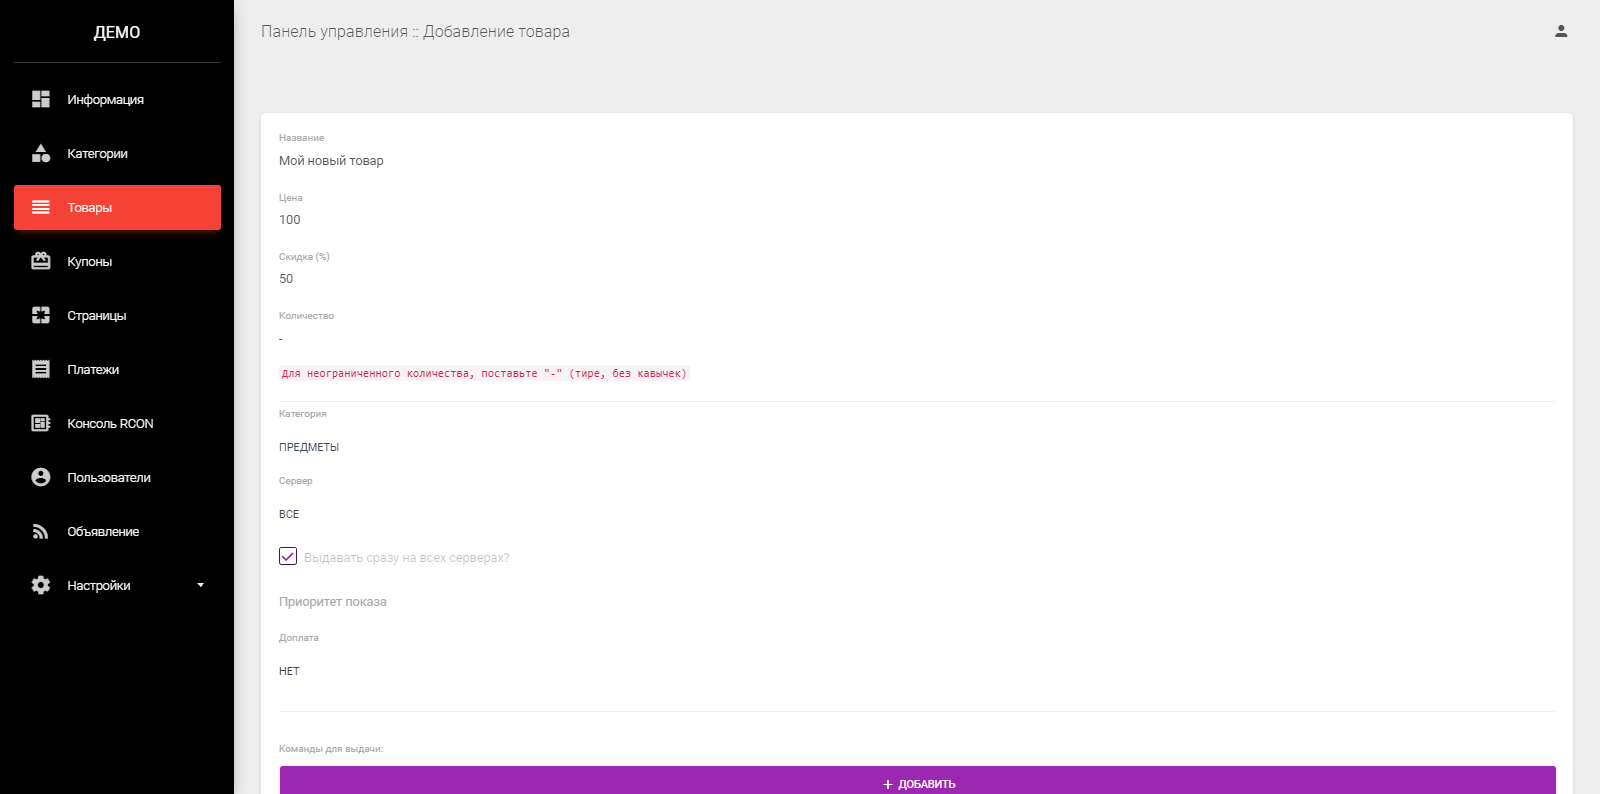Click the Платежи receipt icon

pyautogui.click(x=41, y=369)
